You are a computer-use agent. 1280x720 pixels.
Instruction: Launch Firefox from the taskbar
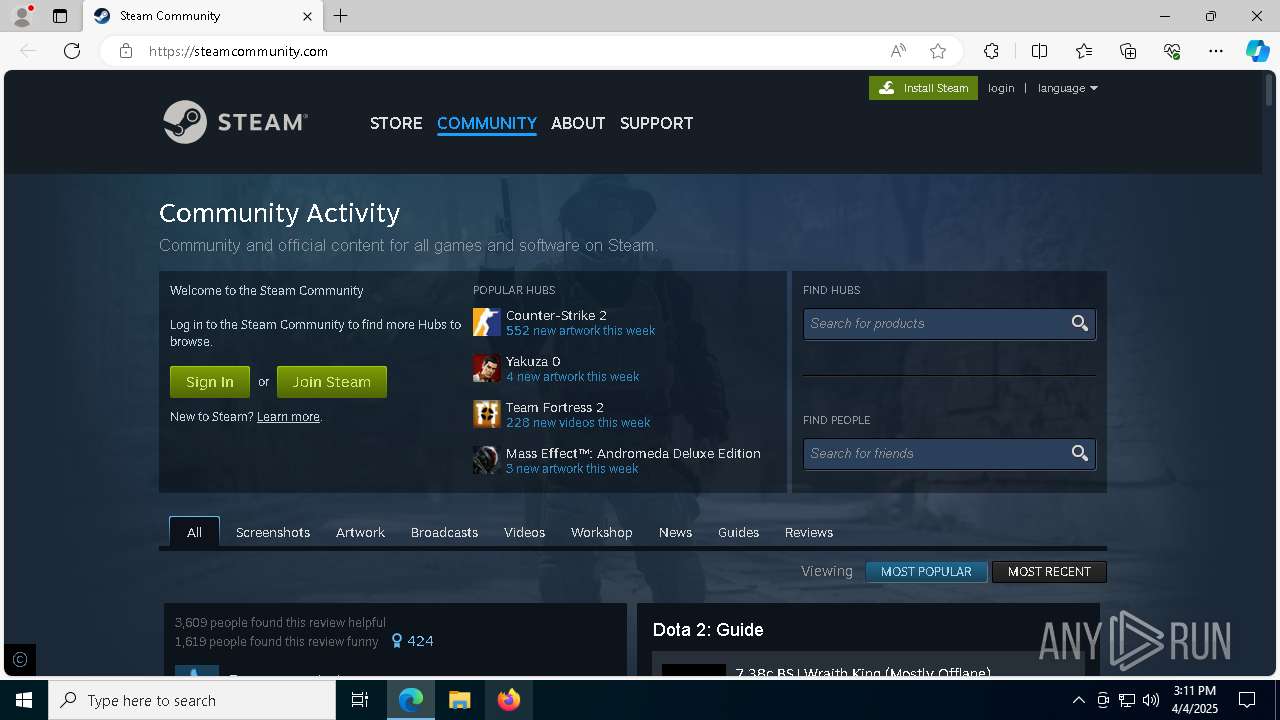(x=509, y=700)
